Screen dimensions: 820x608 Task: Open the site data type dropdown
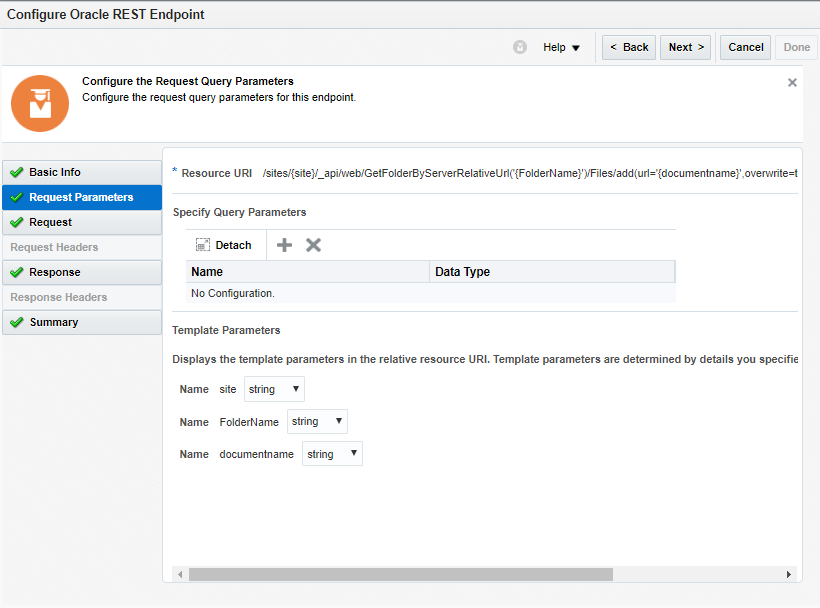pyautogui.click(x=274, y=389)
